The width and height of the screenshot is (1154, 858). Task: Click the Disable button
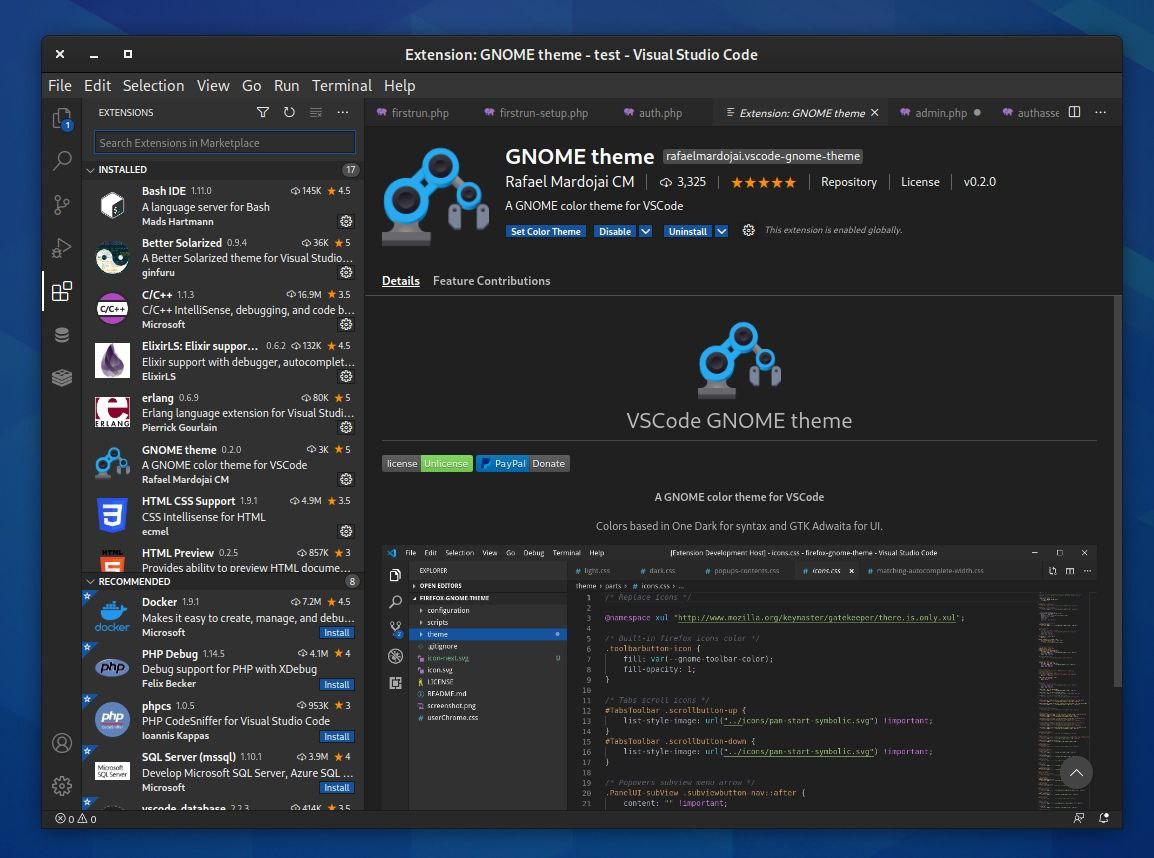[615, 231]
